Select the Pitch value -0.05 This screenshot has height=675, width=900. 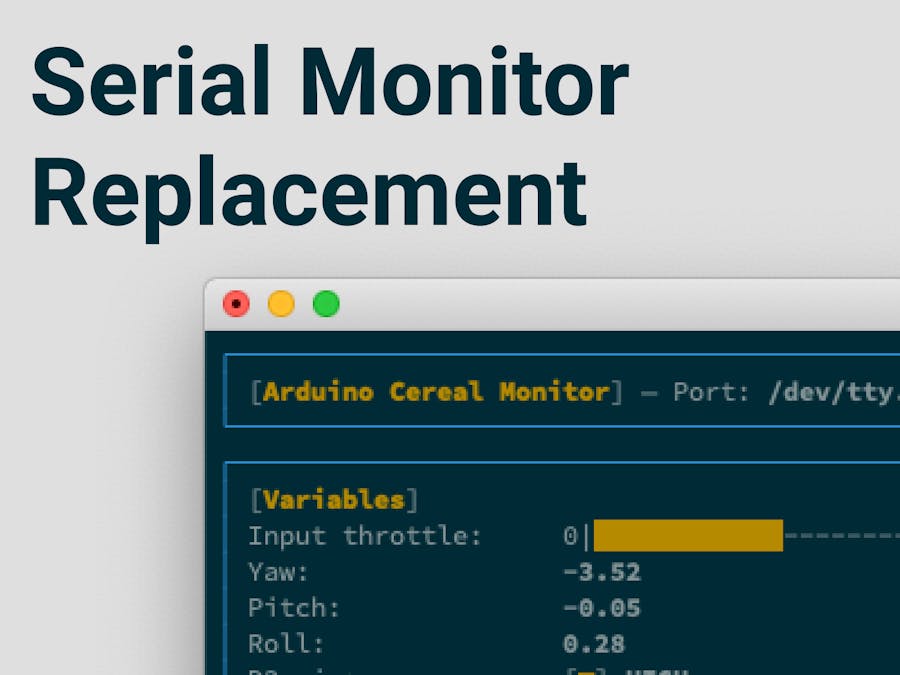point(602,608)
